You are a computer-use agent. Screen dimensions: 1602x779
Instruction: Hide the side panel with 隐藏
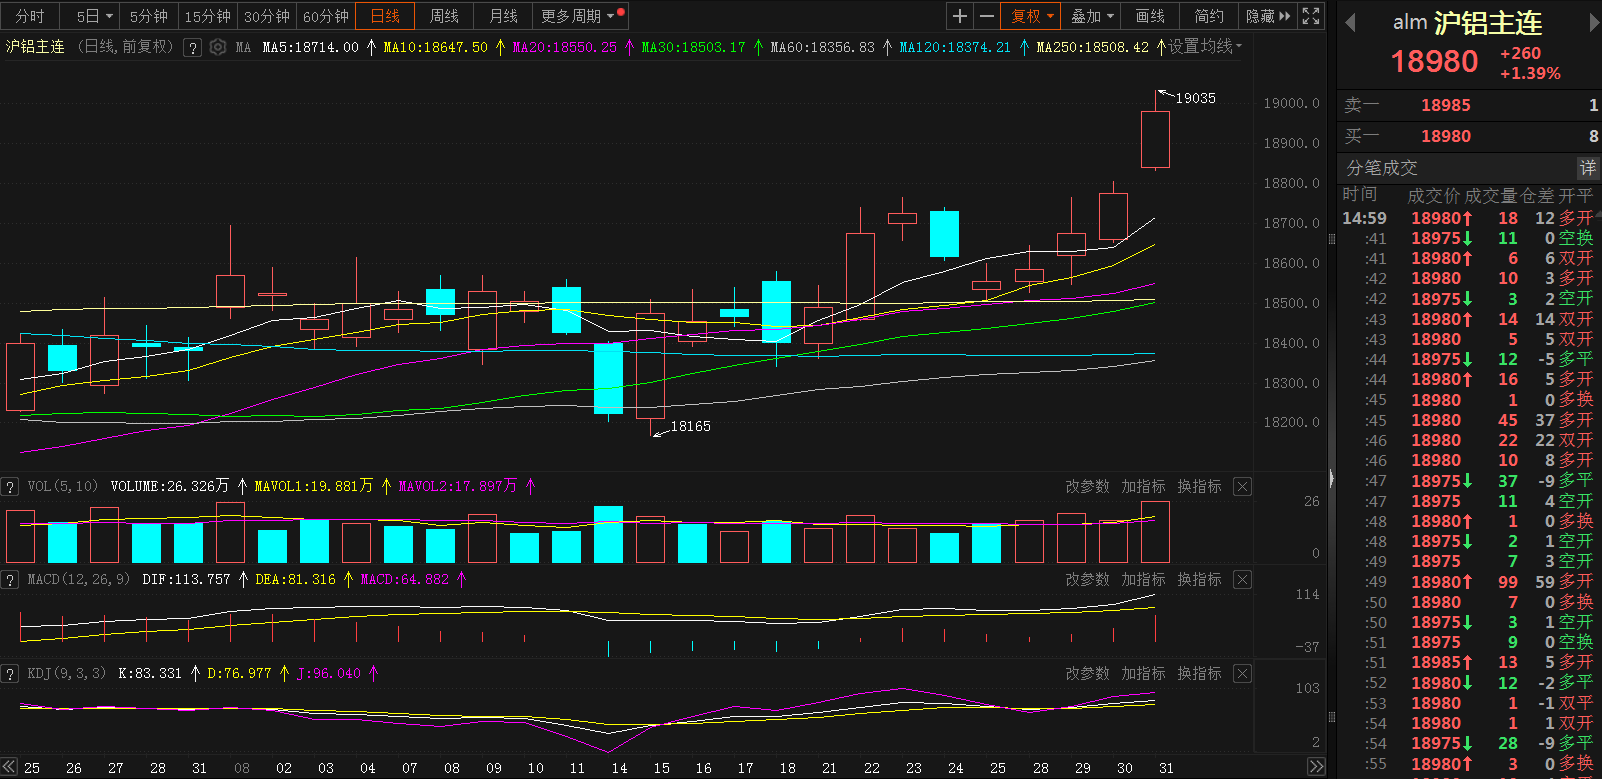1267,16
